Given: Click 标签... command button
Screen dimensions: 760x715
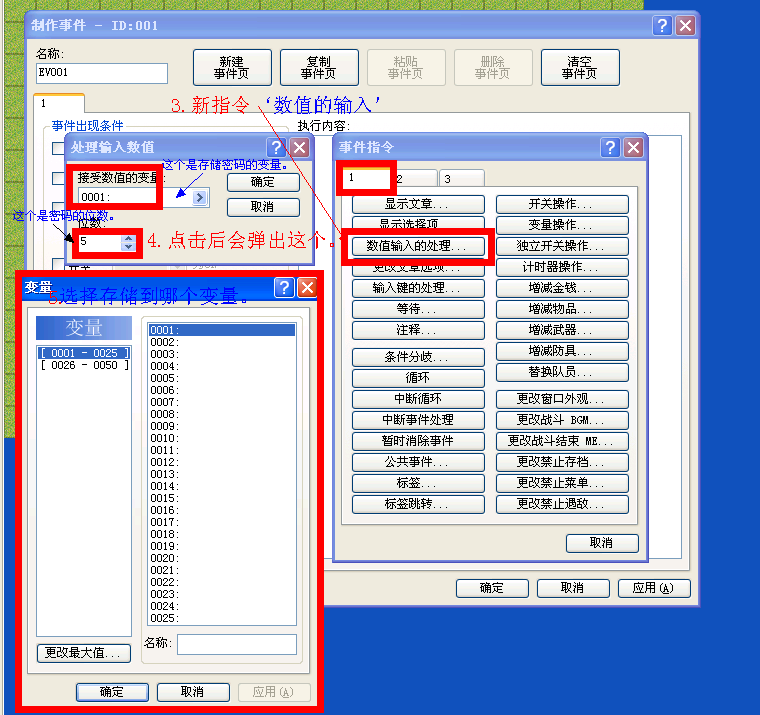Looking at the screenshot, I should tap(418, 483).
